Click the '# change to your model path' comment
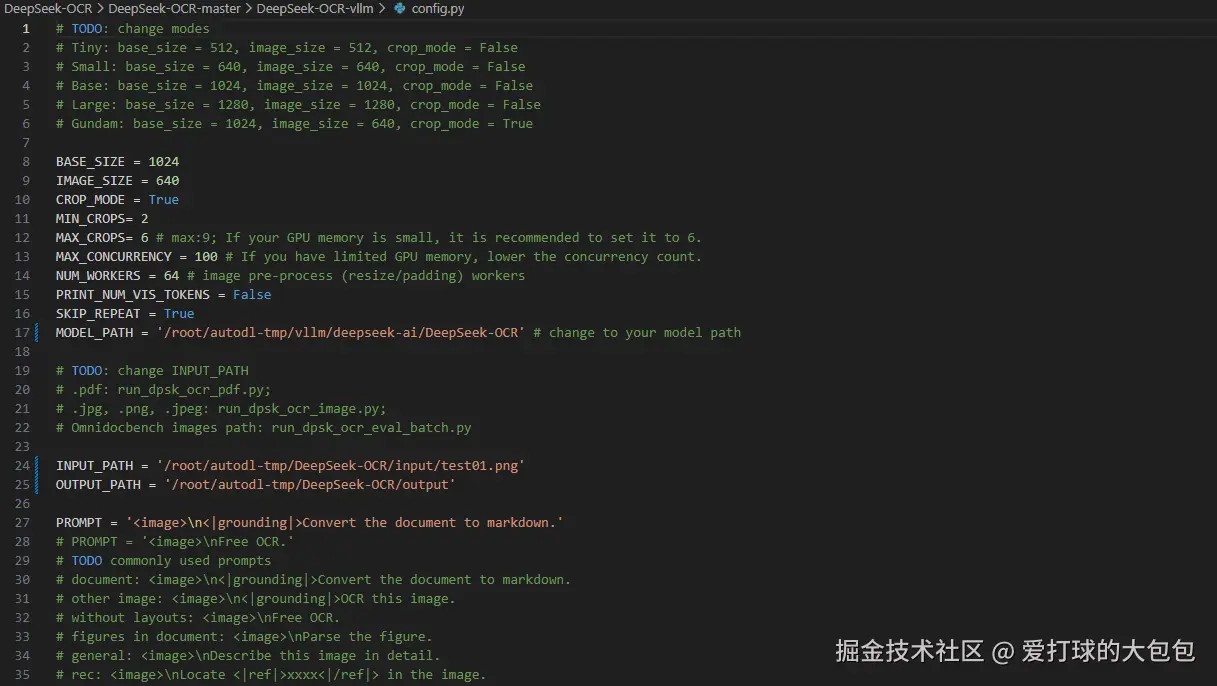 pos(637,333)
